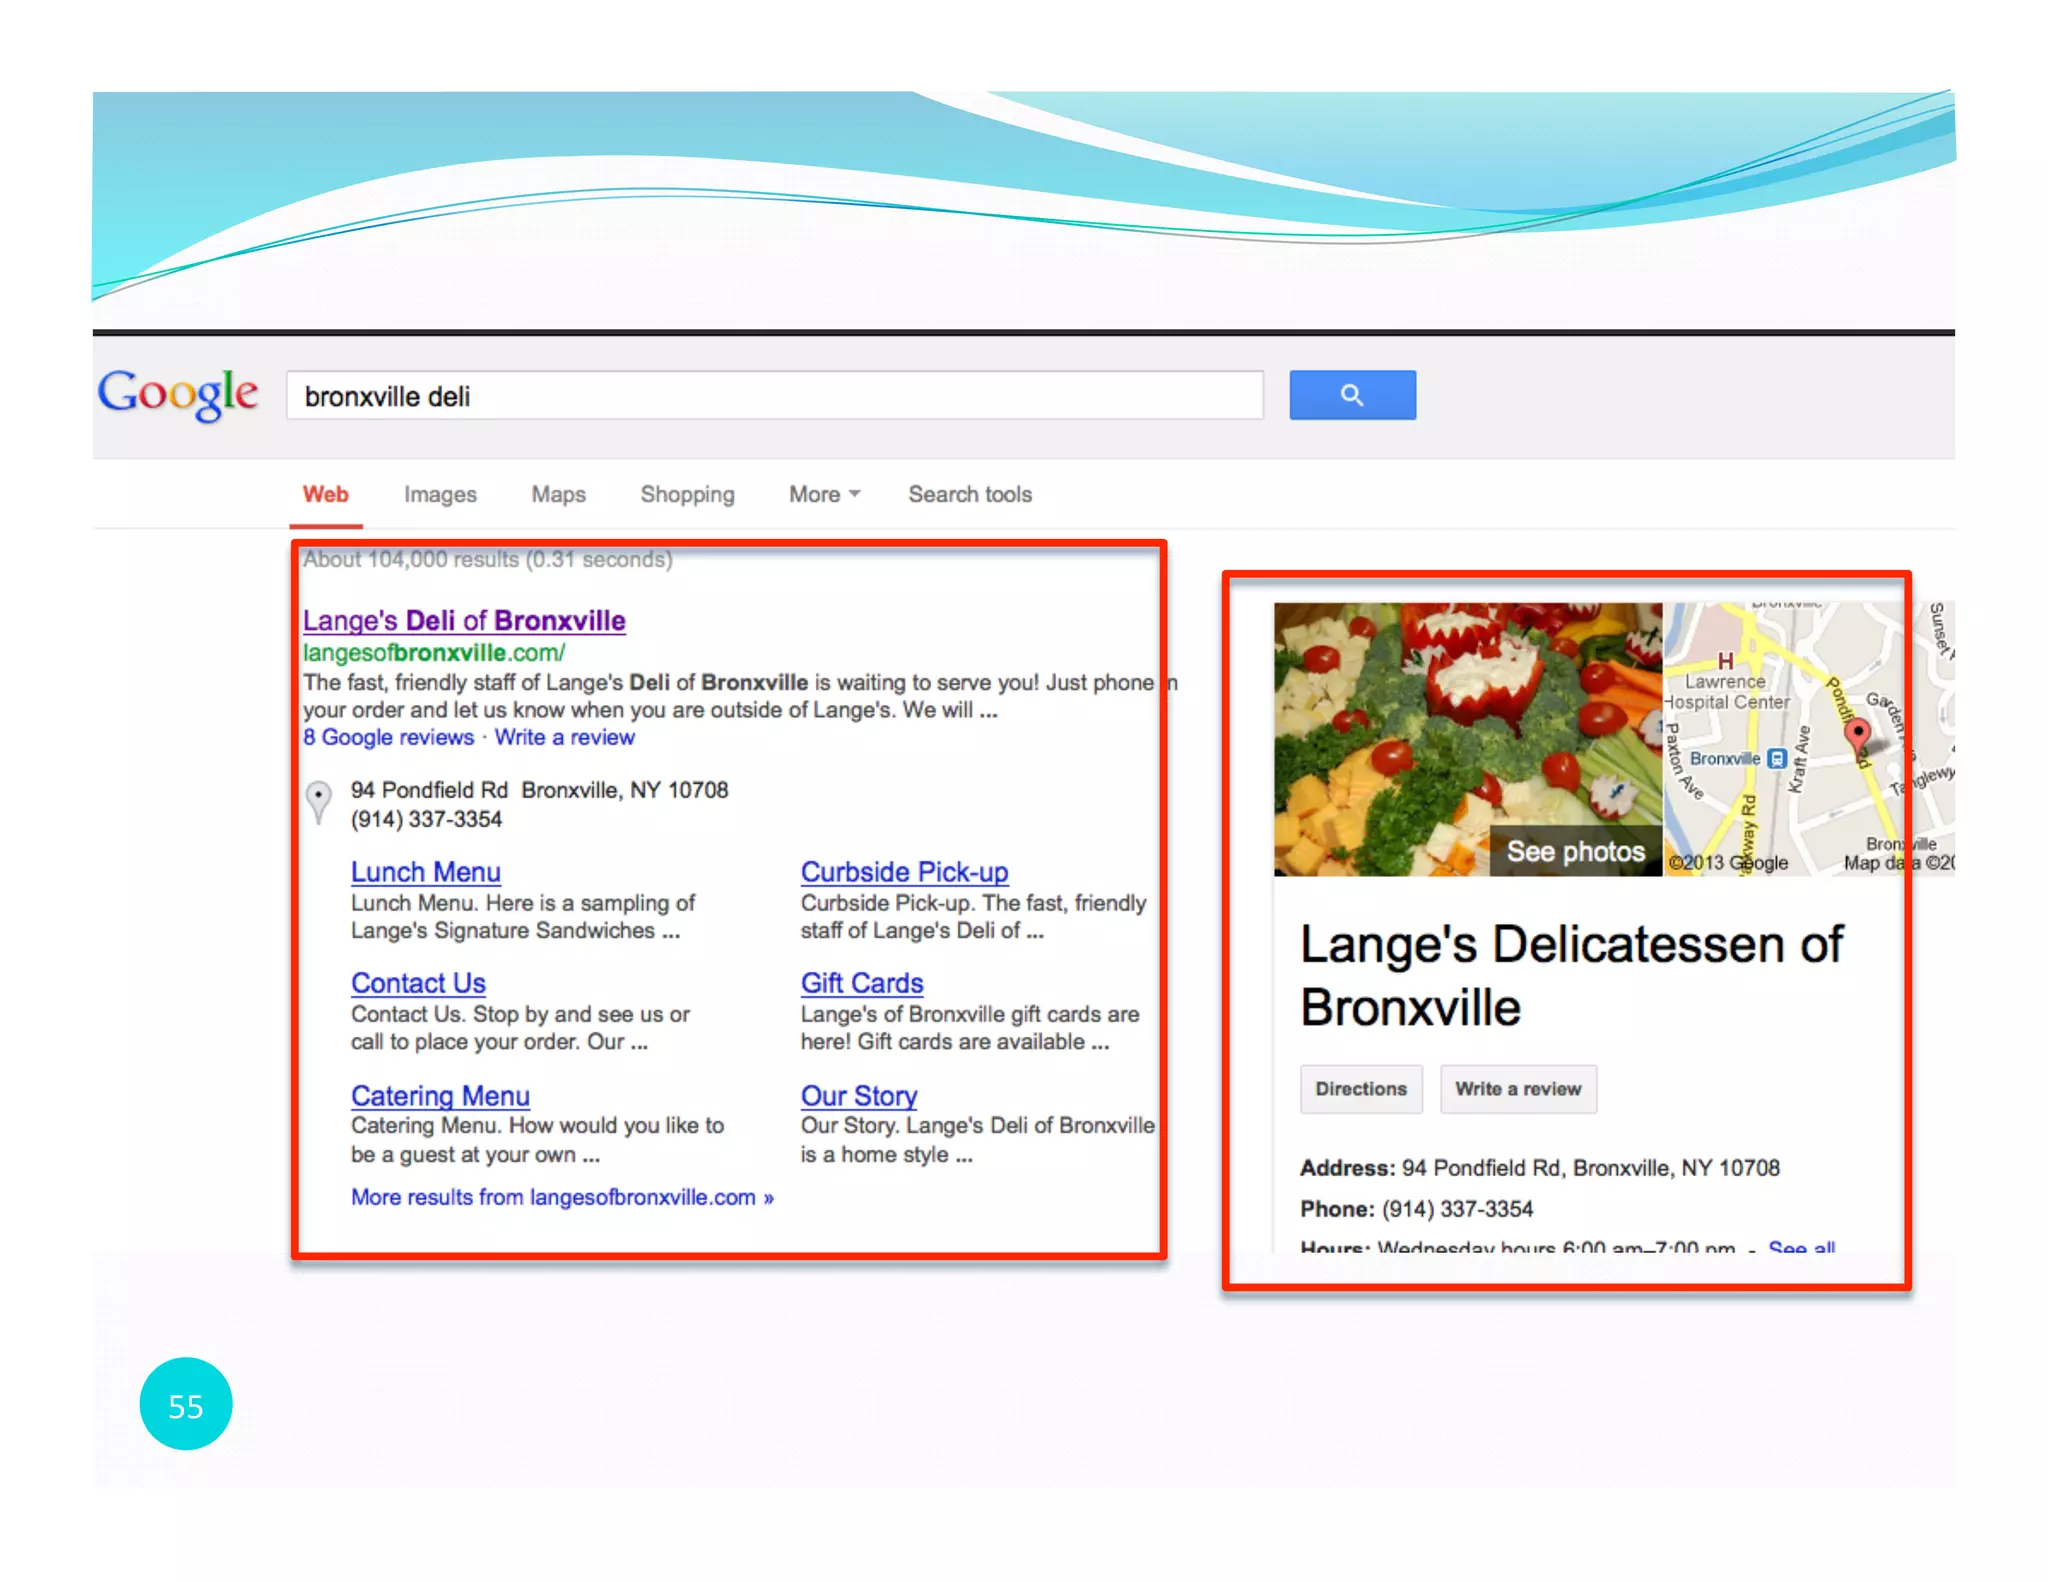The image size is (2048, 1582).
Task: Click More results from langesofbronxville.com
Action: pos(562,1197)
